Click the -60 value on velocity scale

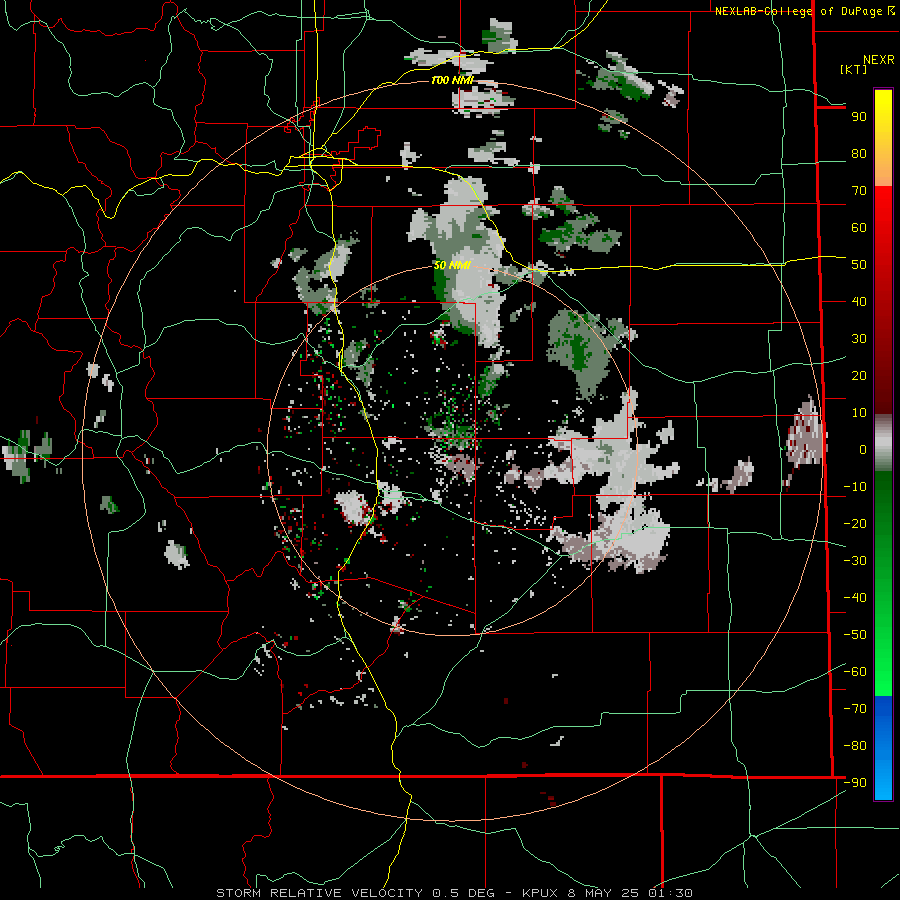pos(855,672)
